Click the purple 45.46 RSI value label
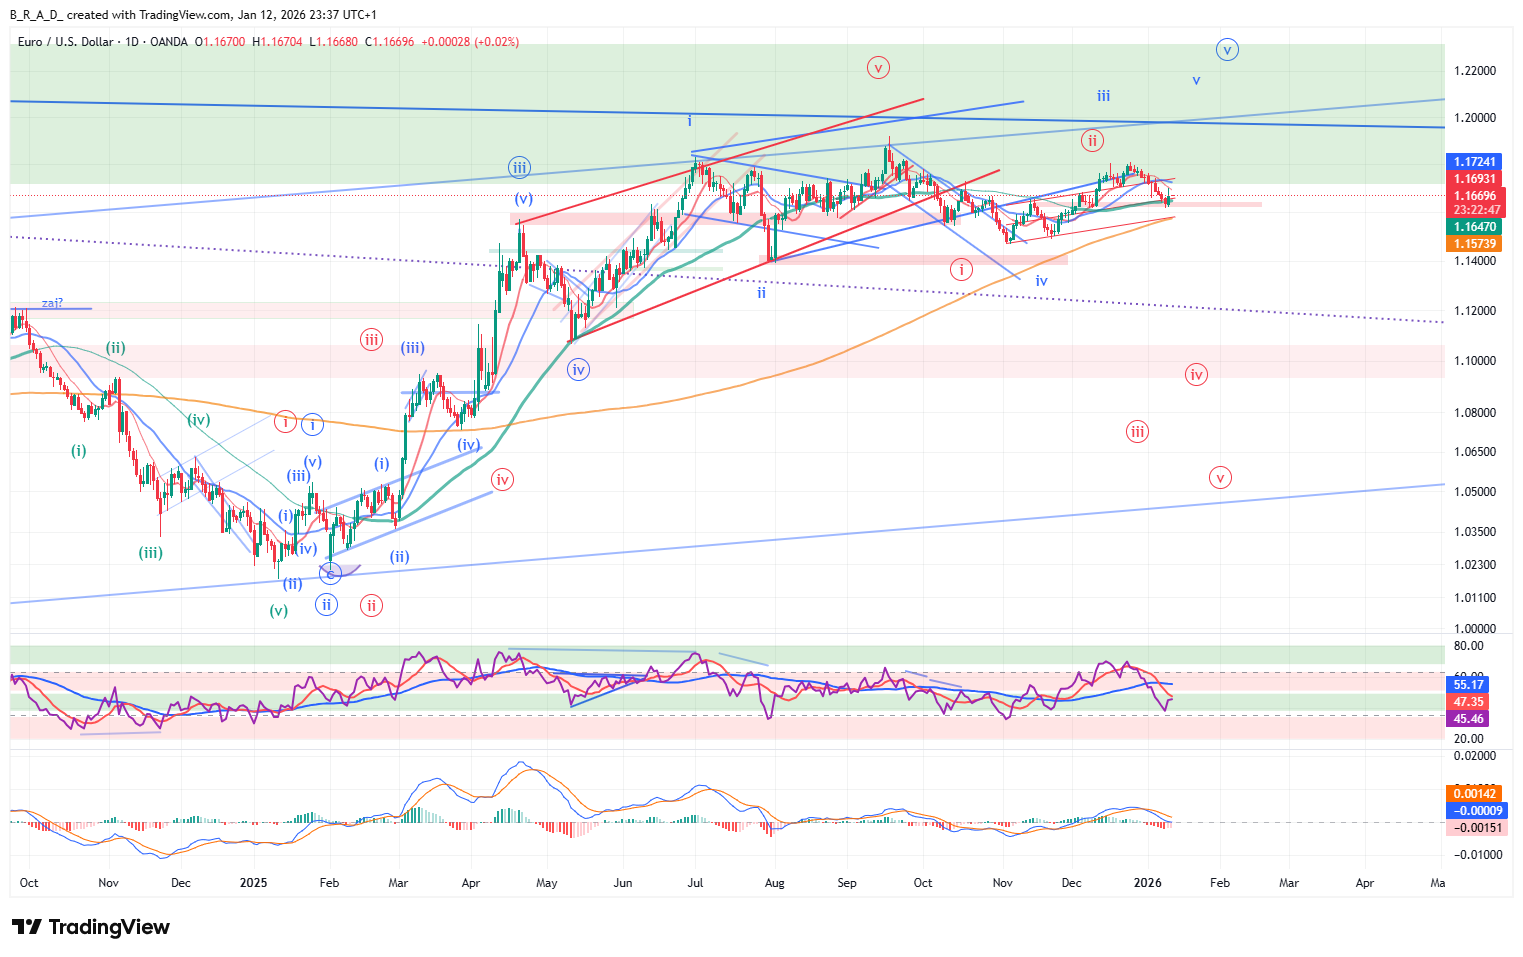 point(1468,719)
